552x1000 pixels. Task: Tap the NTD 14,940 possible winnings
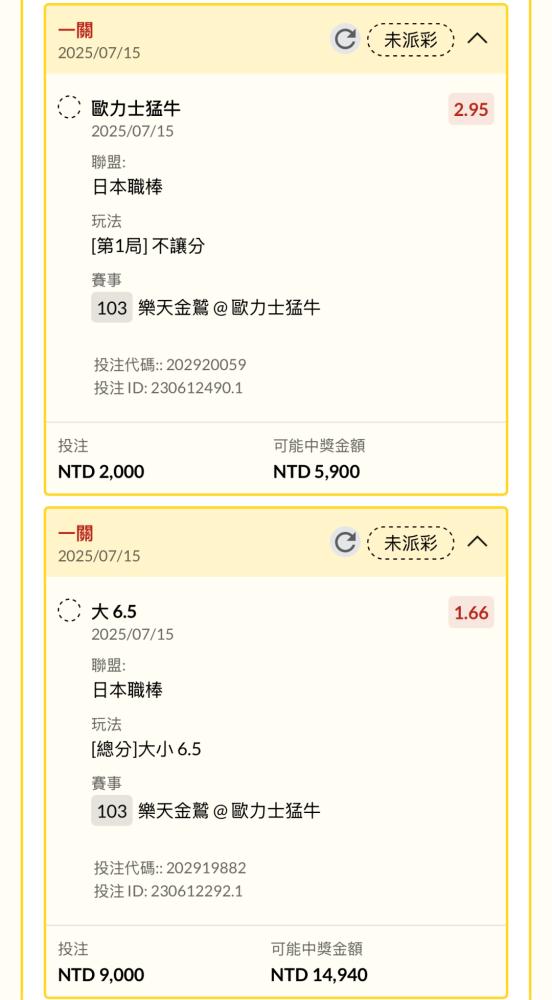(319, 974)
